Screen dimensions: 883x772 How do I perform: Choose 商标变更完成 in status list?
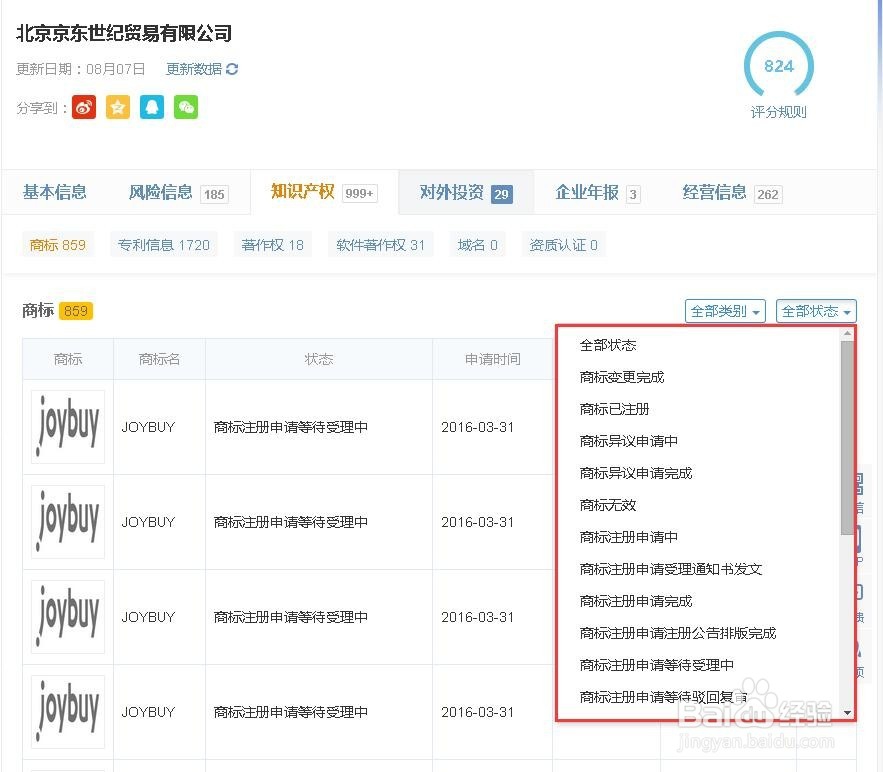point(622,377)
